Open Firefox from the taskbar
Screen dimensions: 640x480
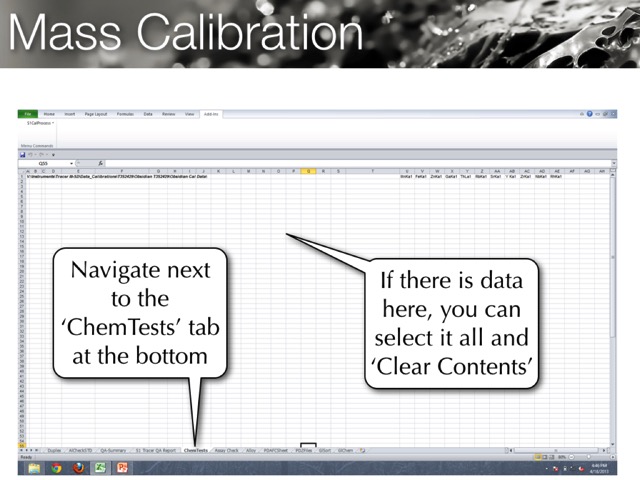(x=79, y=467)
